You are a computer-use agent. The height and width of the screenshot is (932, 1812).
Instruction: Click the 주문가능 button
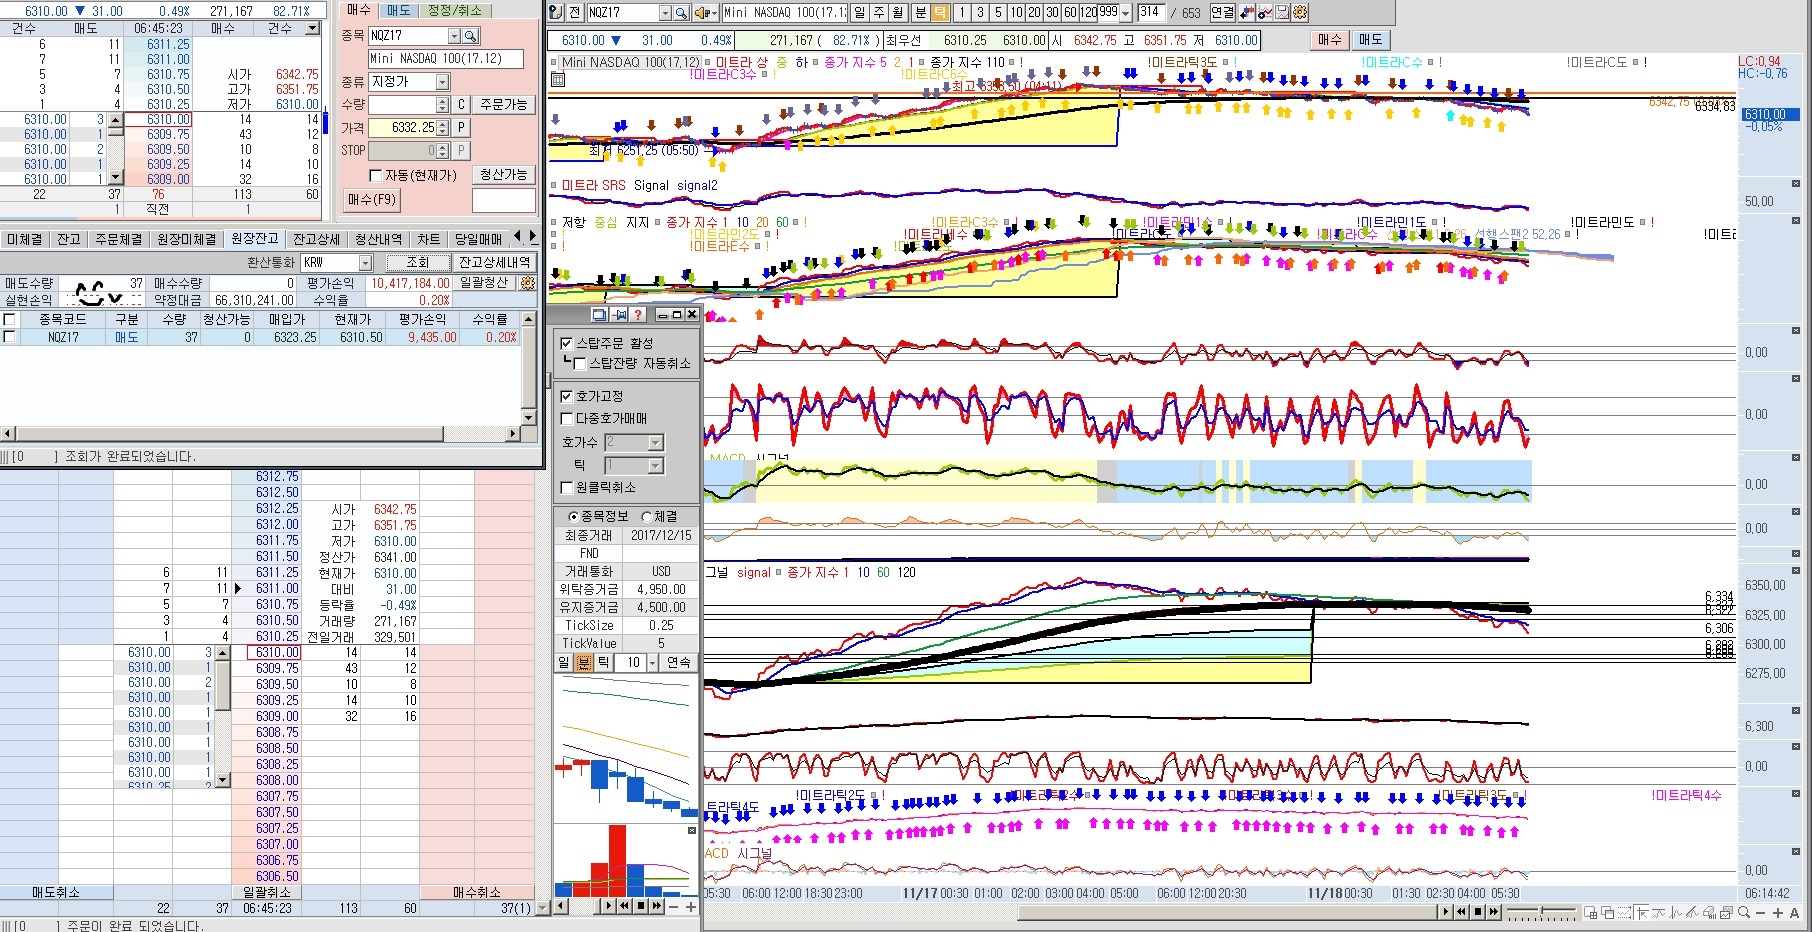[x=504, y=105]
